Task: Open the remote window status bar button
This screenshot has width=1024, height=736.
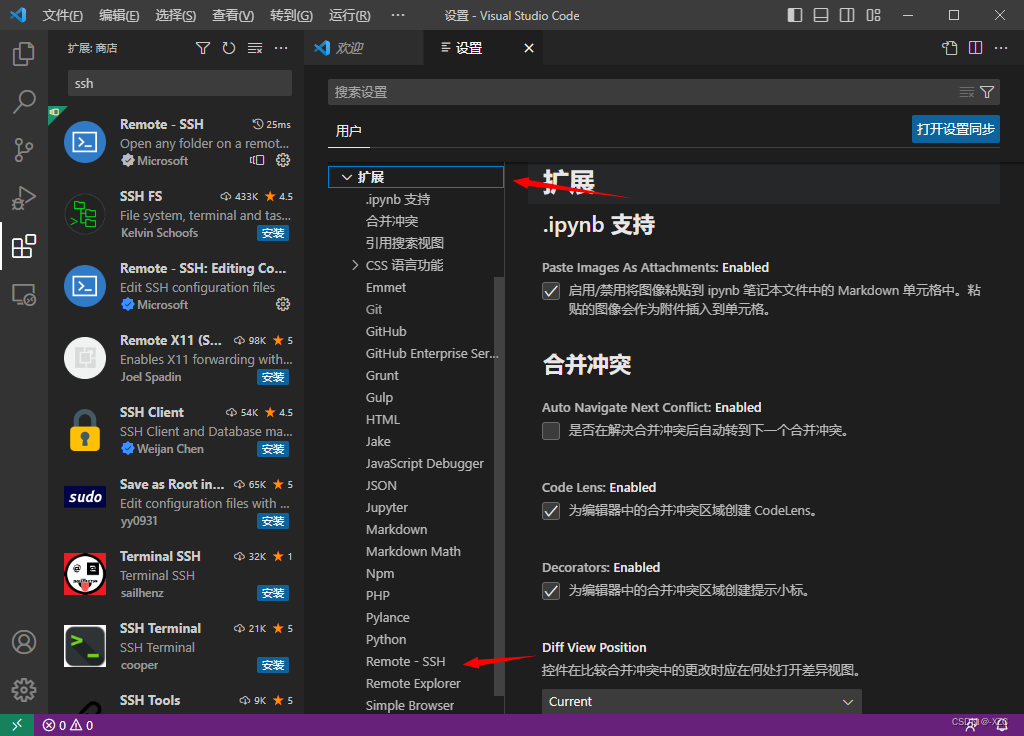Action: (x=17, y=725)
